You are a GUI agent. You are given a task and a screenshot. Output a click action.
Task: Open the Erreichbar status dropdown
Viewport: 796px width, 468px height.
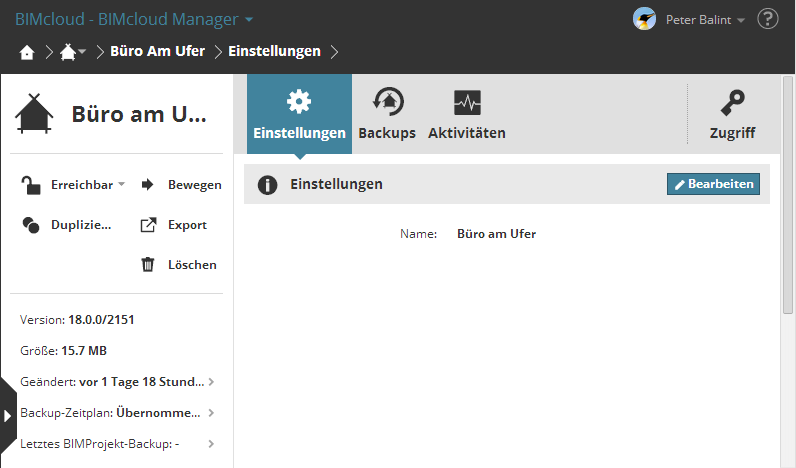point(88,185)
